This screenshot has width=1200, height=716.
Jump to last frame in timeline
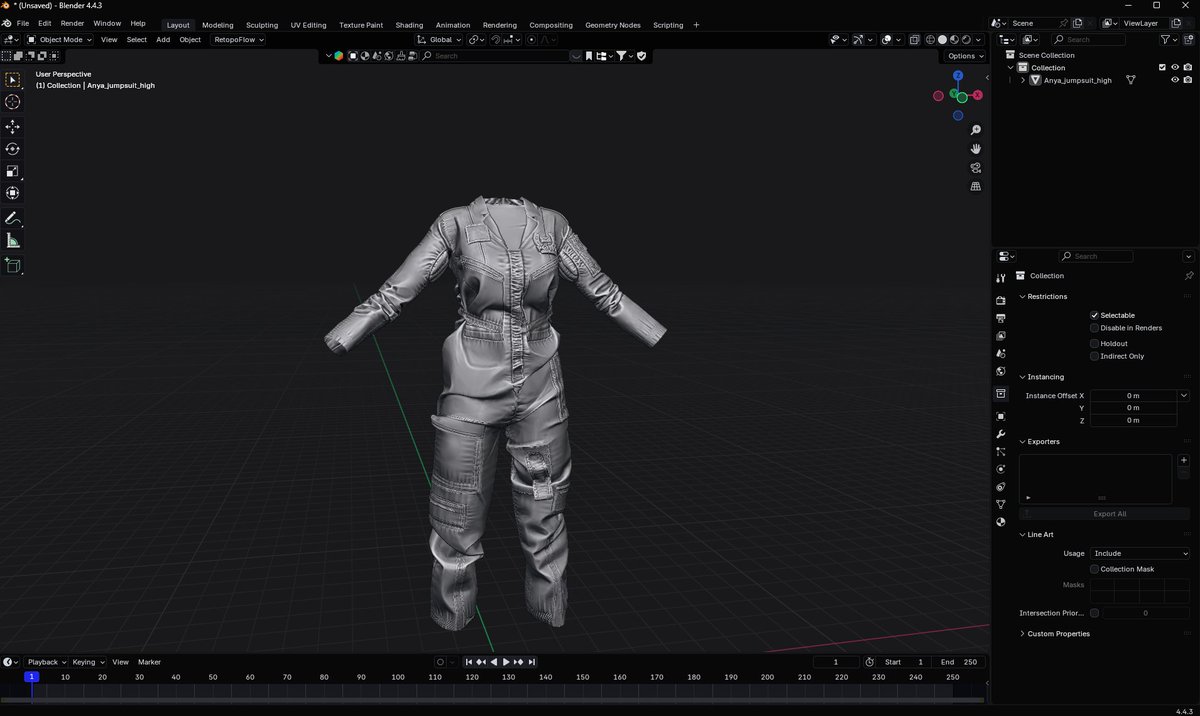pos(531,661)
